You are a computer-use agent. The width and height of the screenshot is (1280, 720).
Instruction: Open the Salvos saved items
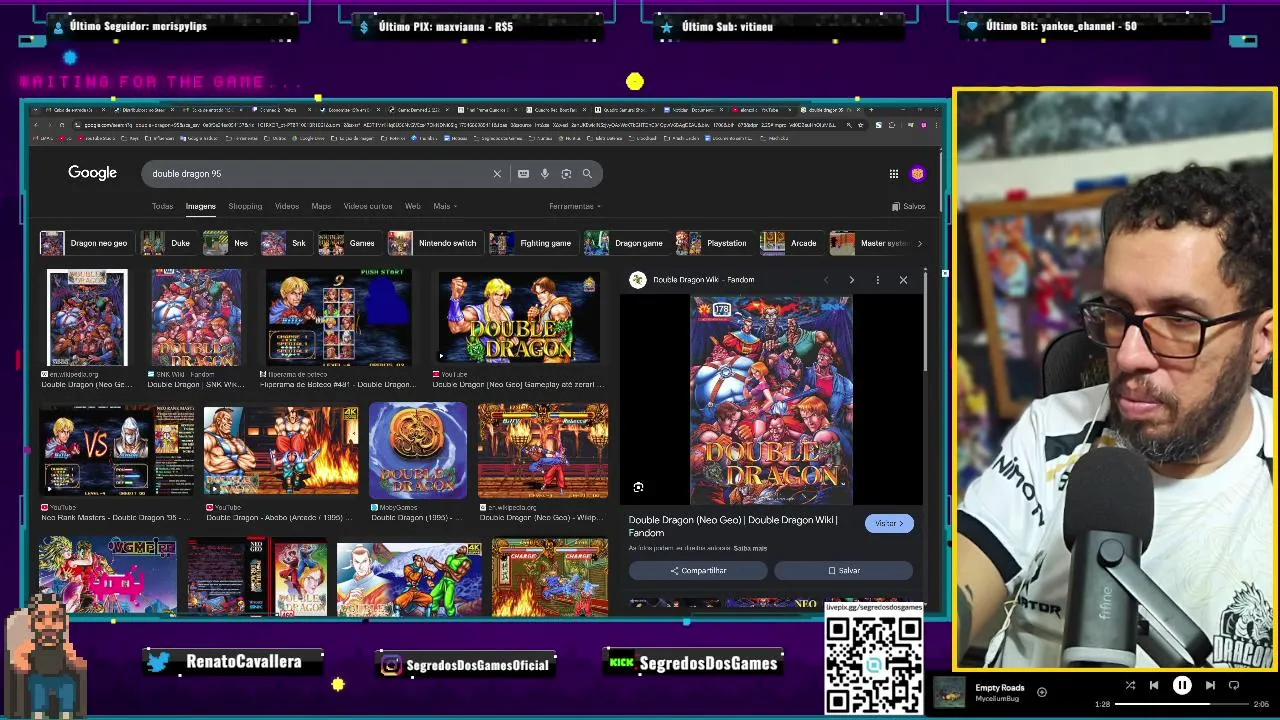coord(909,206)
